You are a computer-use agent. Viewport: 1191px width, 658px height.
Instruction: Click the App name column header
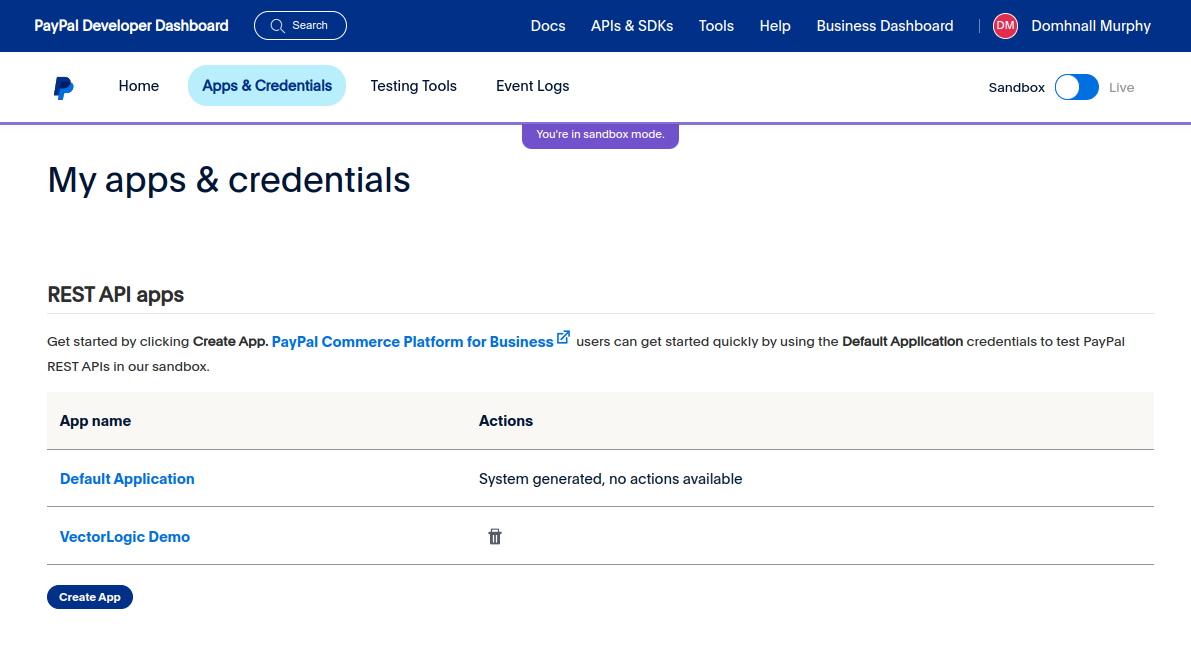point(95,421)
